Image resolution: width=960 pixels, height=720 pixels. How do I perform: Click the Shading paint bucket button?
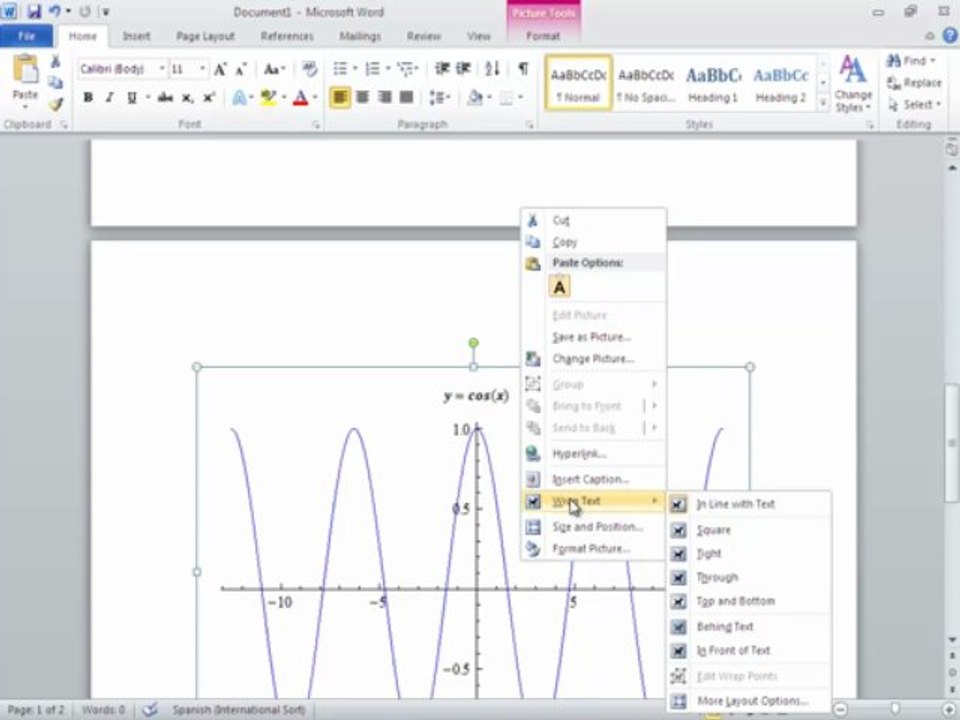(475, 97)
